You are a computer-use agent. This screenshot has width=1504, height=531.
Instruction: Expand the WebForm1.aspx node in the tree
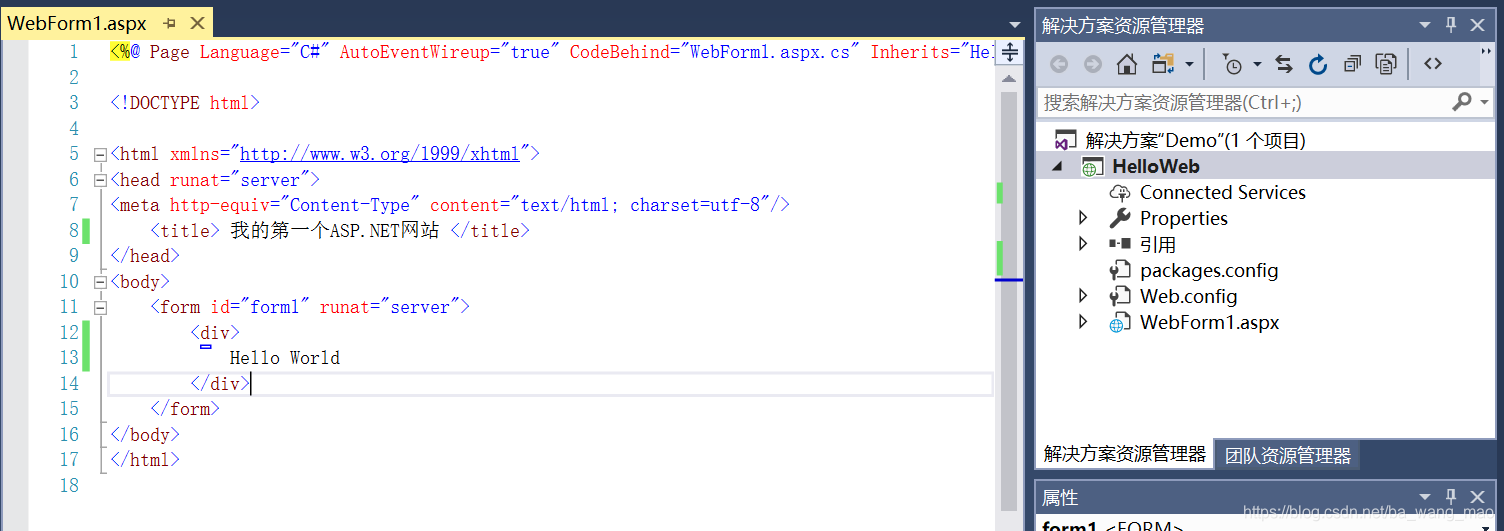tap(1083, 322)
